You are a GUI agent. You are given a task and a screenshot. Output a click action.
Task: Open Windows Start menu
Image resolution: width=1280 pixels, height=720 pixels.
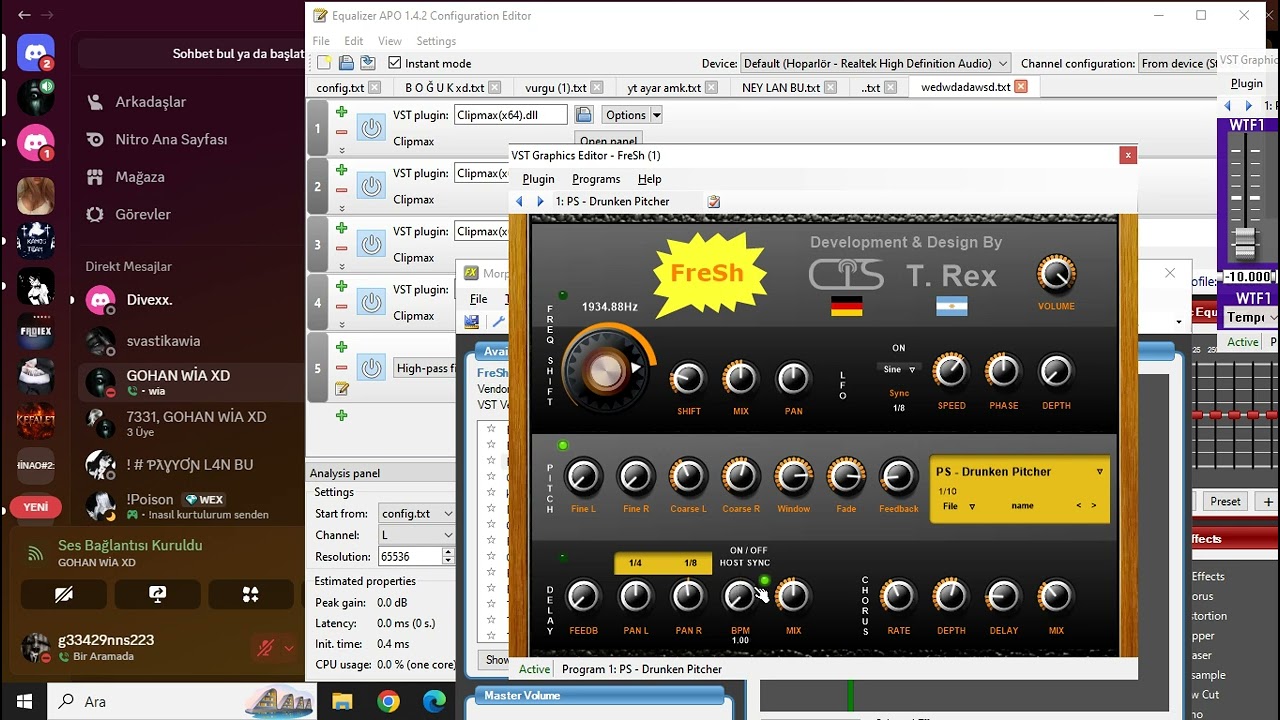click(24, 701)
